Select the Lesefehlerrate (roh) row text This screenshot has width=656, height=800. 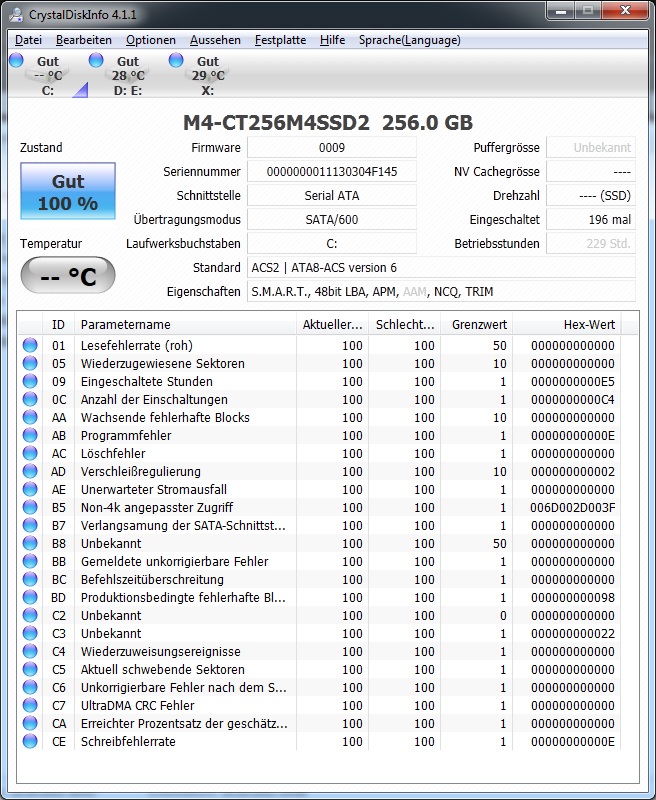coord(137,345)
